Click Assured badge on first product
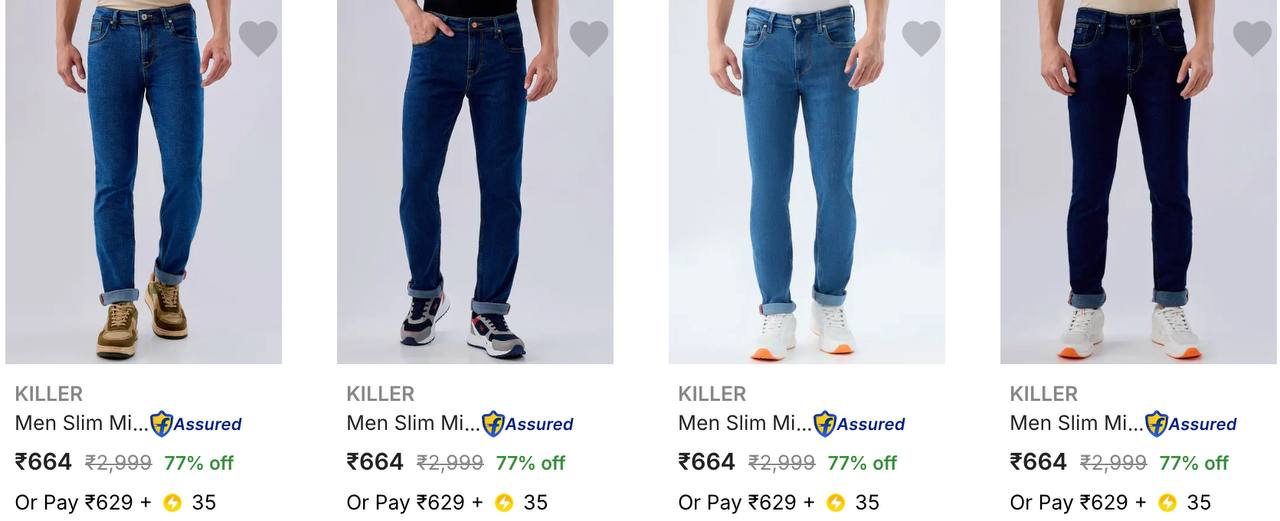The image size is (1280, 521). (x=196, y=424)
